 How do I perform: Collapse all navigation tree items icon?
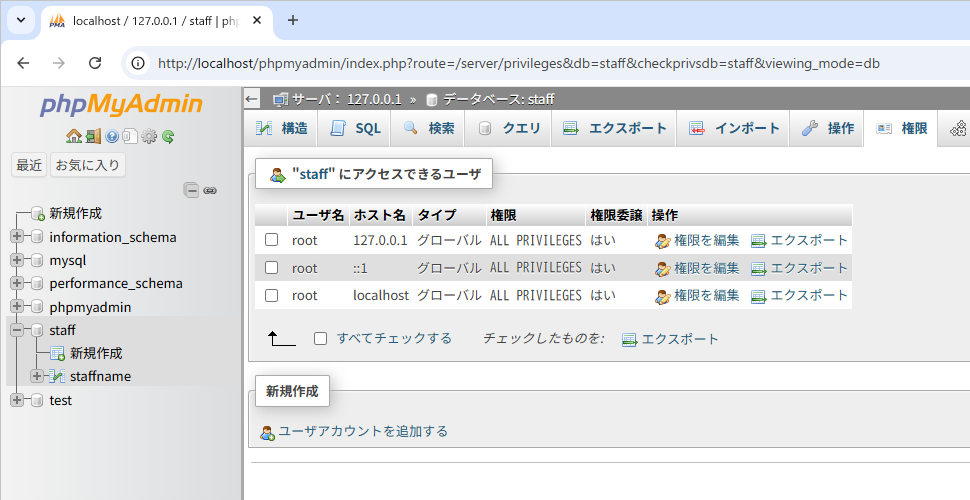(192, 190)
